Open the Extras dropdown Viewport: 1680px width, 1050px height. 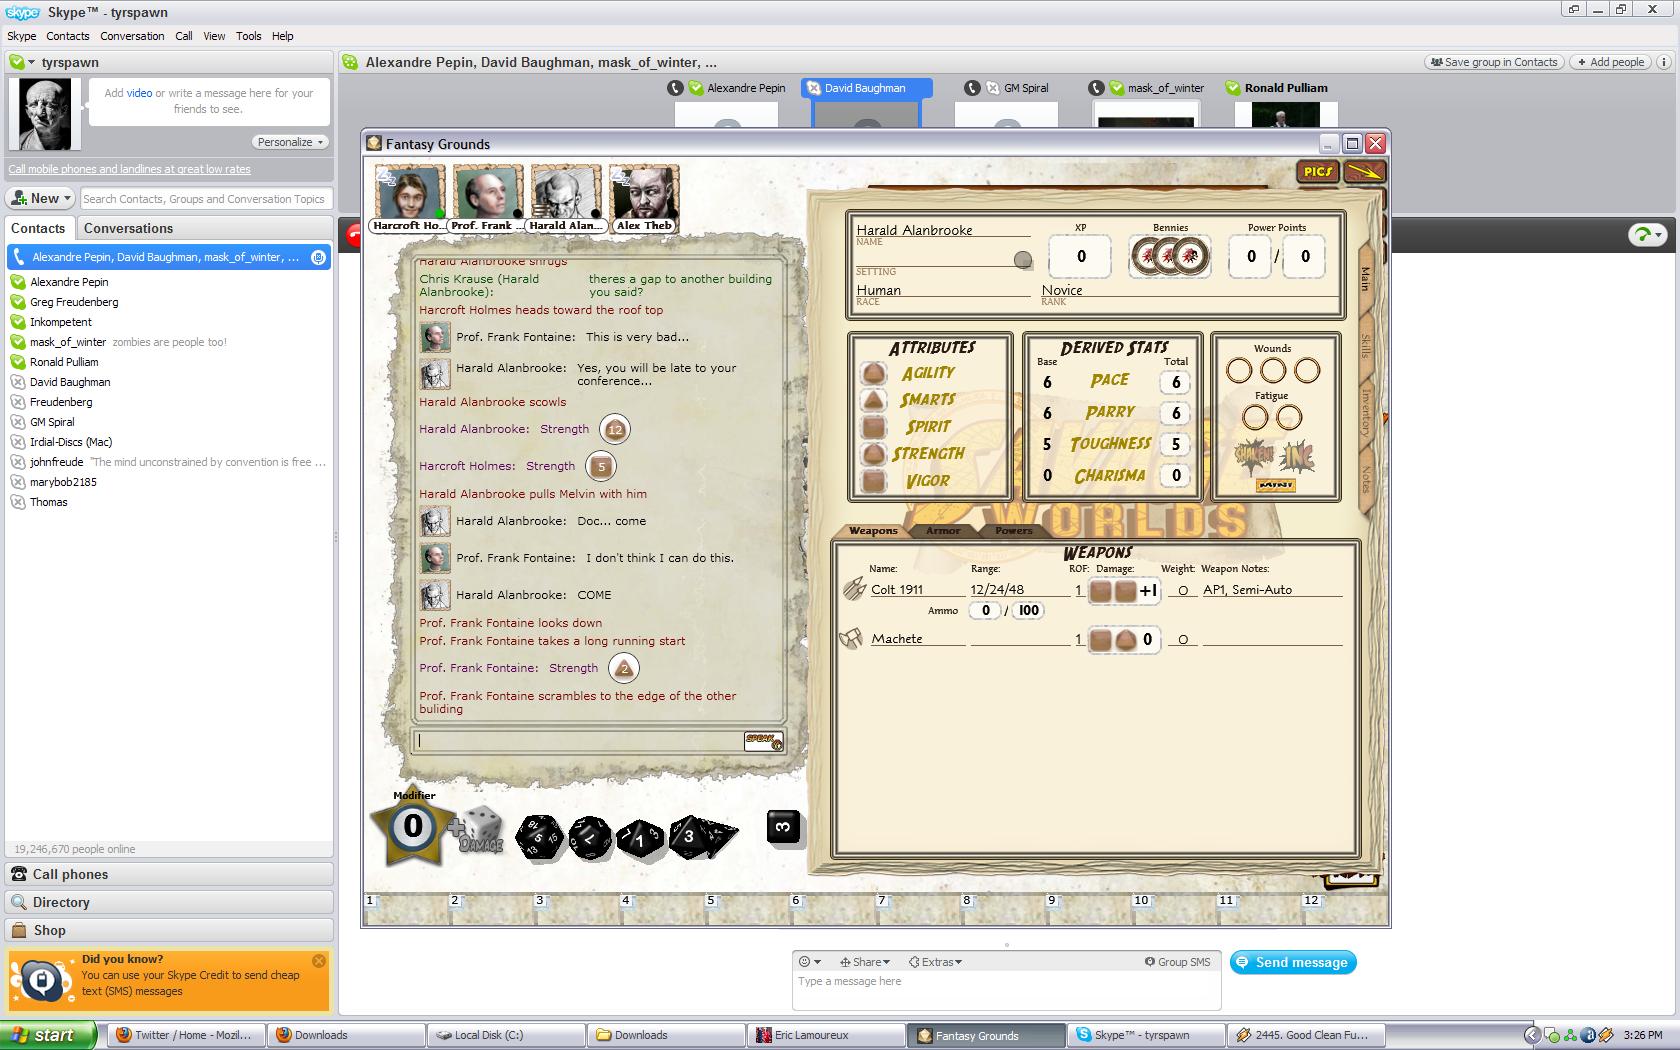935,962
